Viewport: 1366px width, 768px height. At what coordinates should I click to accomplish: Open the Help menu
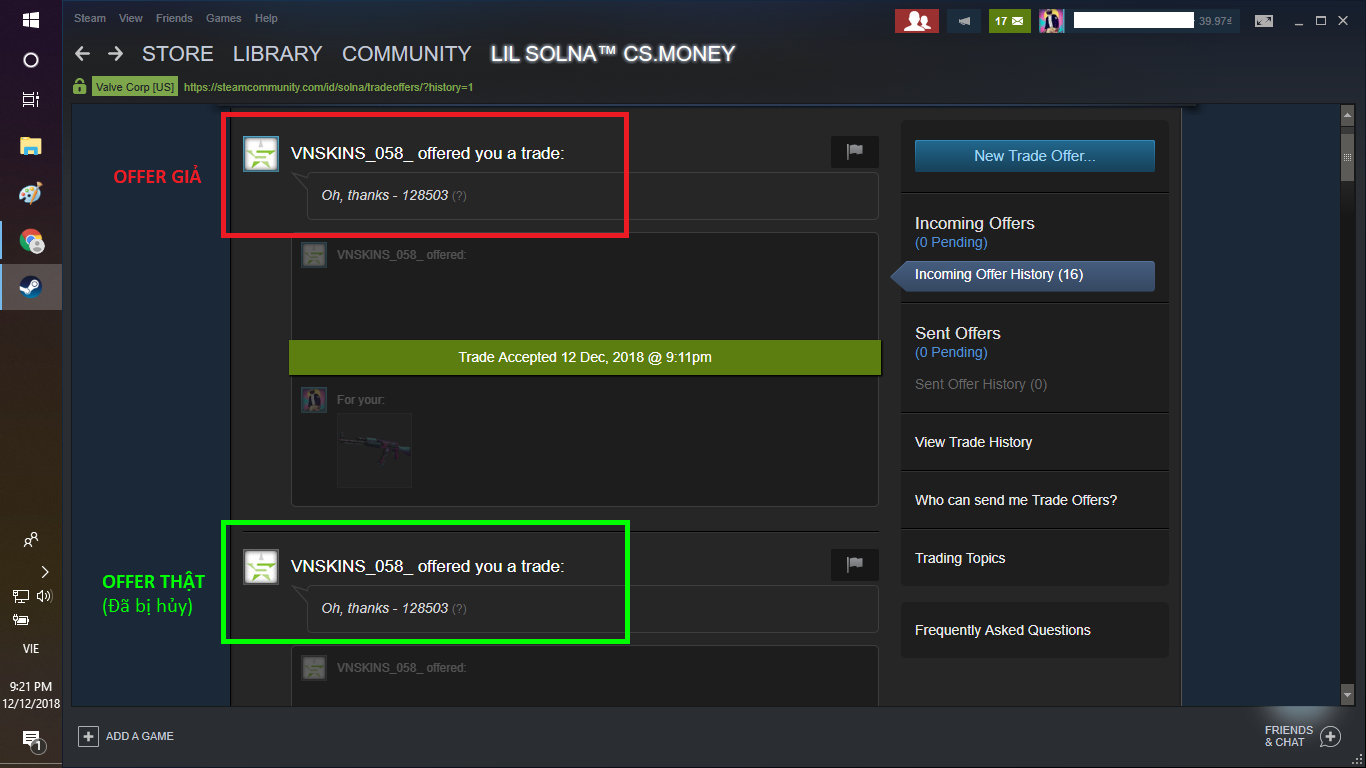(x=266, y=18)
